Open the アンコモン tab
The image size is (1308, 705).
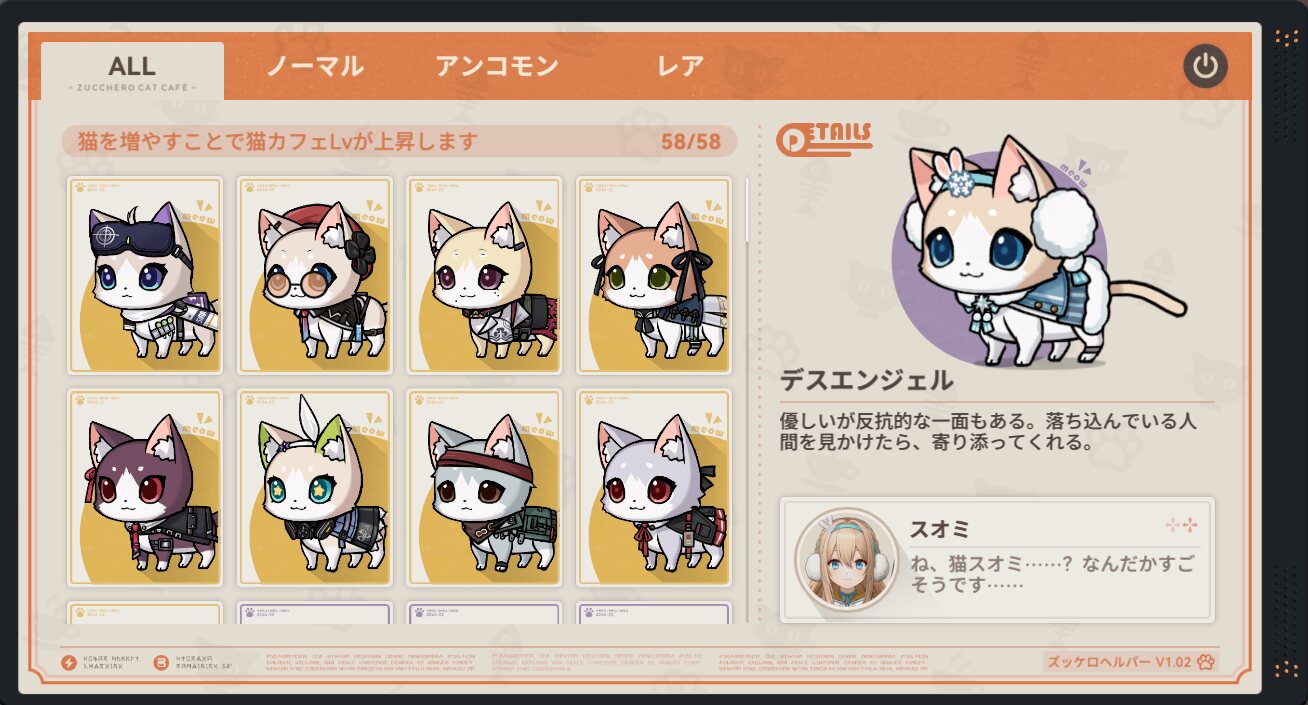coord(497,67)
